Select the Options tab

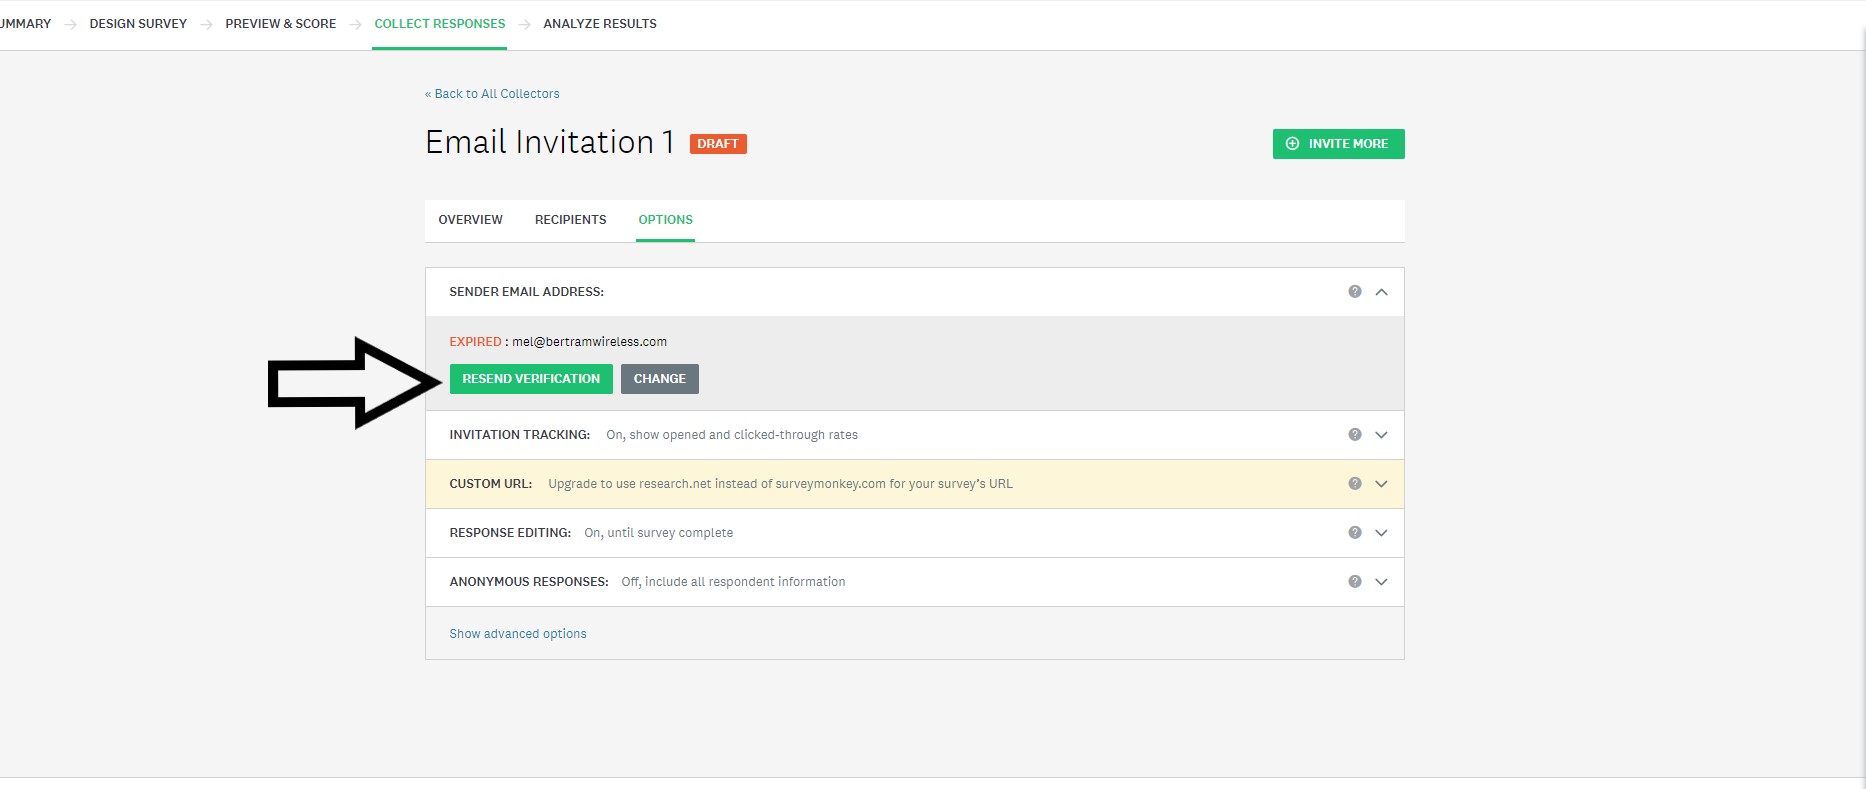click(665, 220)
